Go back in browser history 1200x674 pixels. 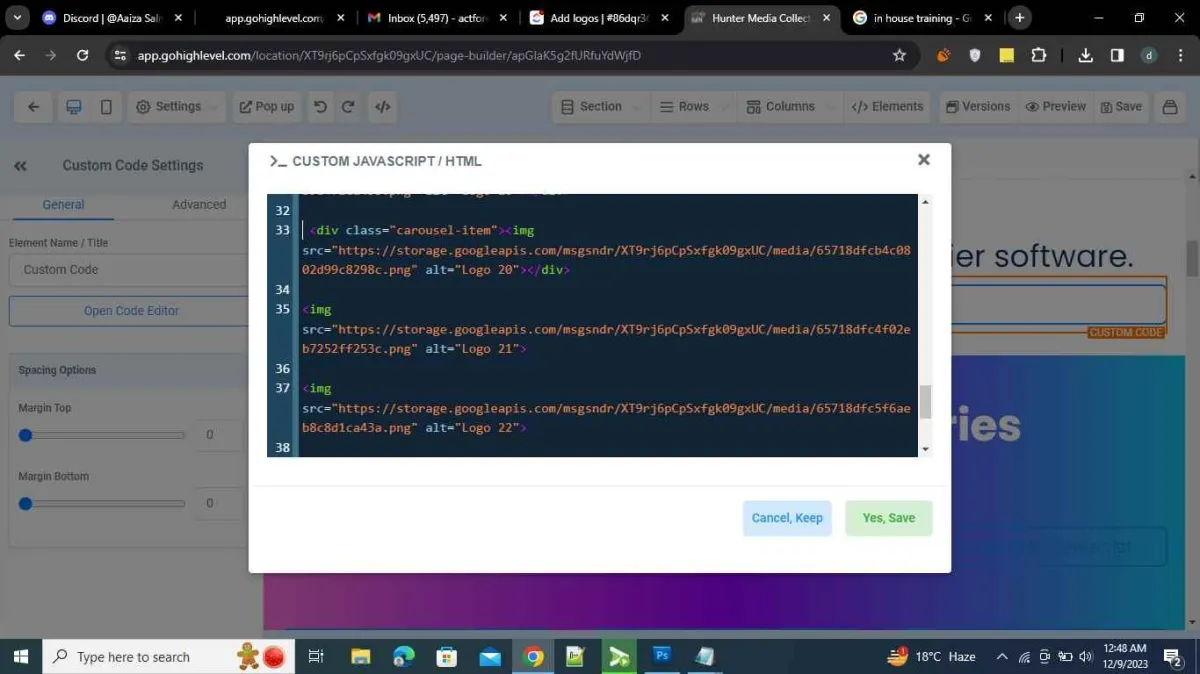[x=19, y=56]
